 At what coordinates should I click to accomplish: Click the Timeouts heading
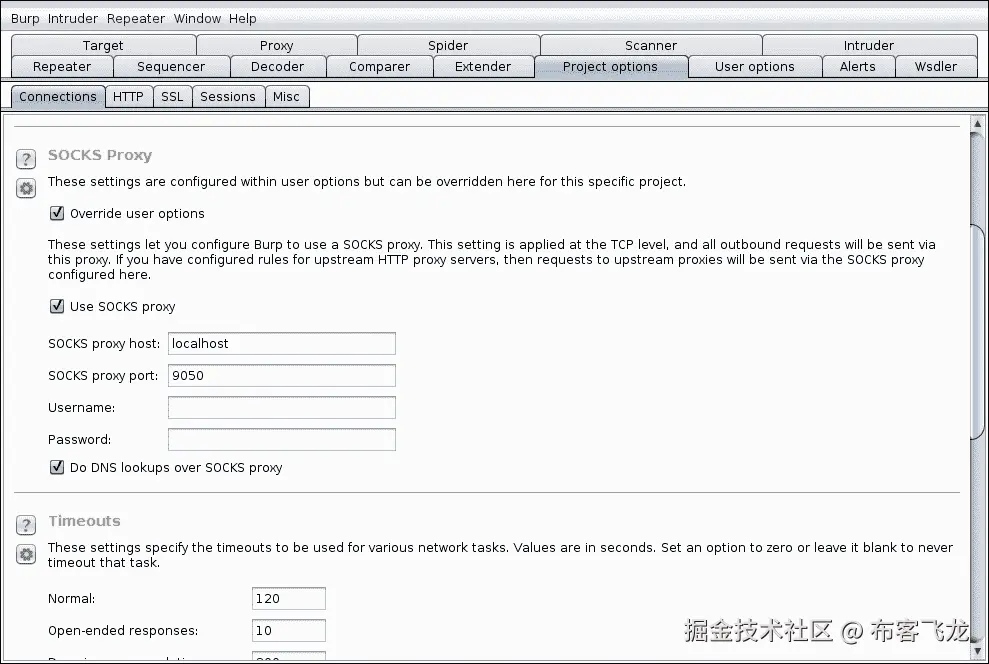tap(85, 521)
